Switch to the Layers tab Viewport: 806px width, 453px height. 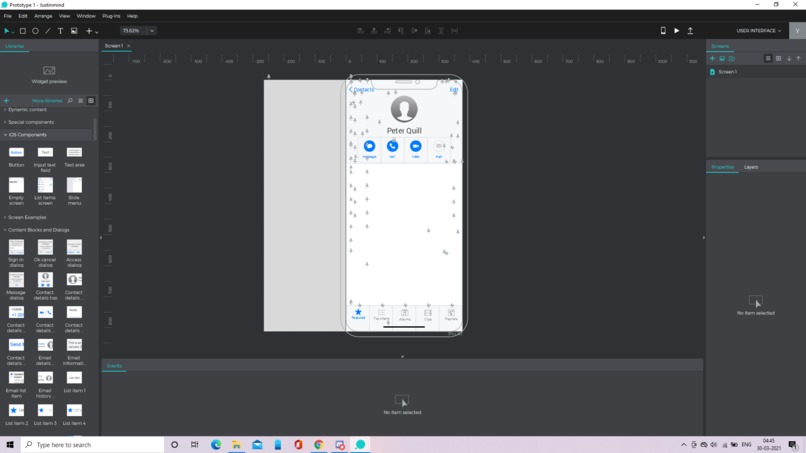pos(751,167)
